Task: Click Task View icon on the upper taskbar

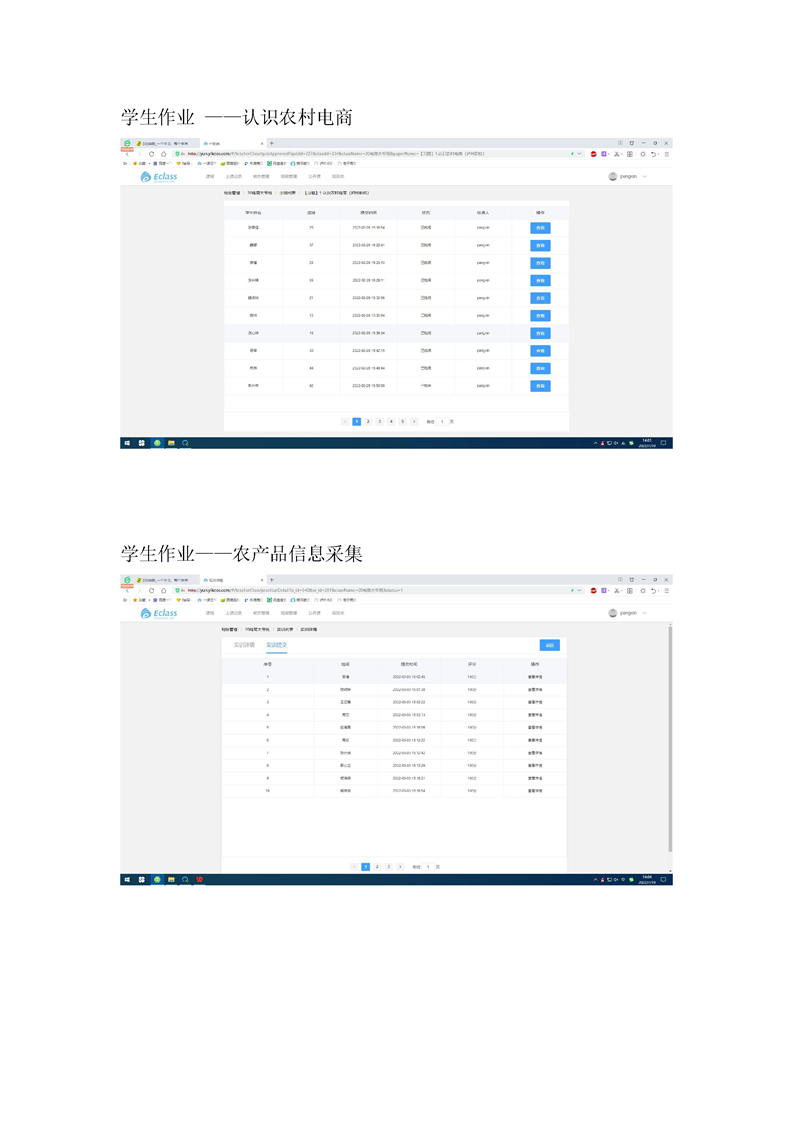Action: pos(142,443)
